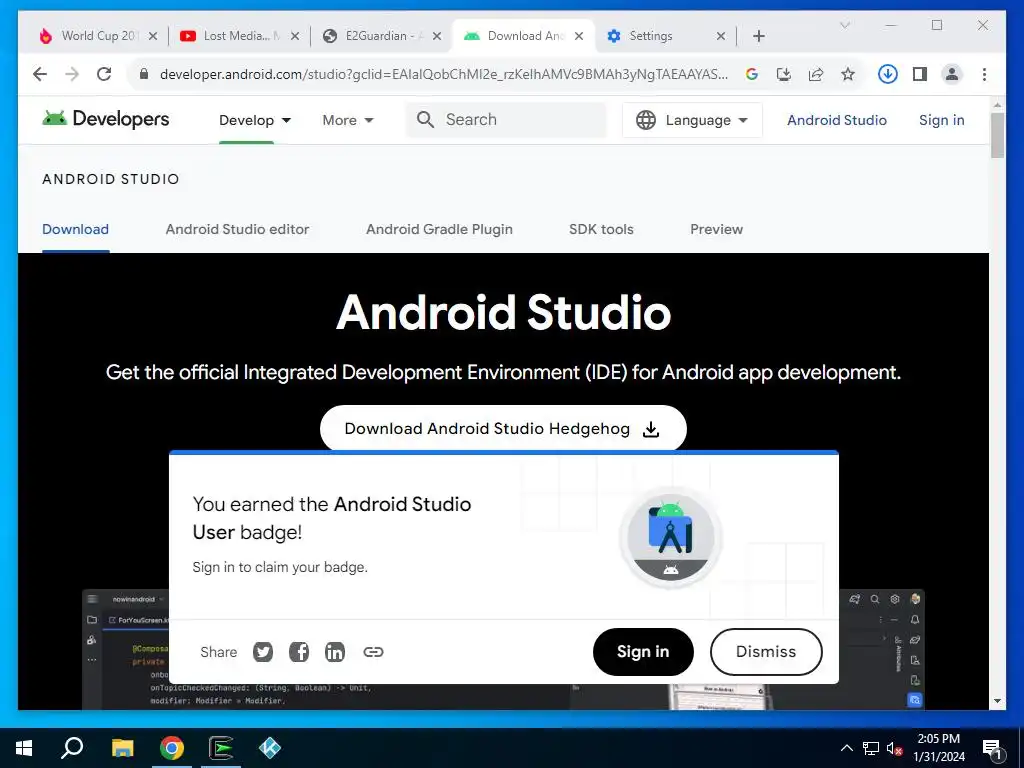The height and width of the screenshot is (768, 1024).
Task: Open the taskbar search icon
Action: pyautogui.click(x=72, y=748)
